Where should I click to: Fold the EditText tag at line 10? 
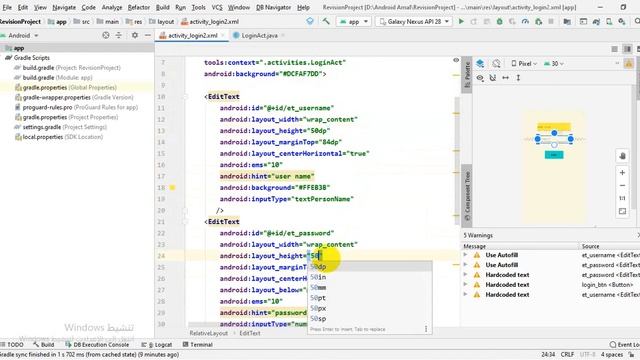[x=185, y=97]
